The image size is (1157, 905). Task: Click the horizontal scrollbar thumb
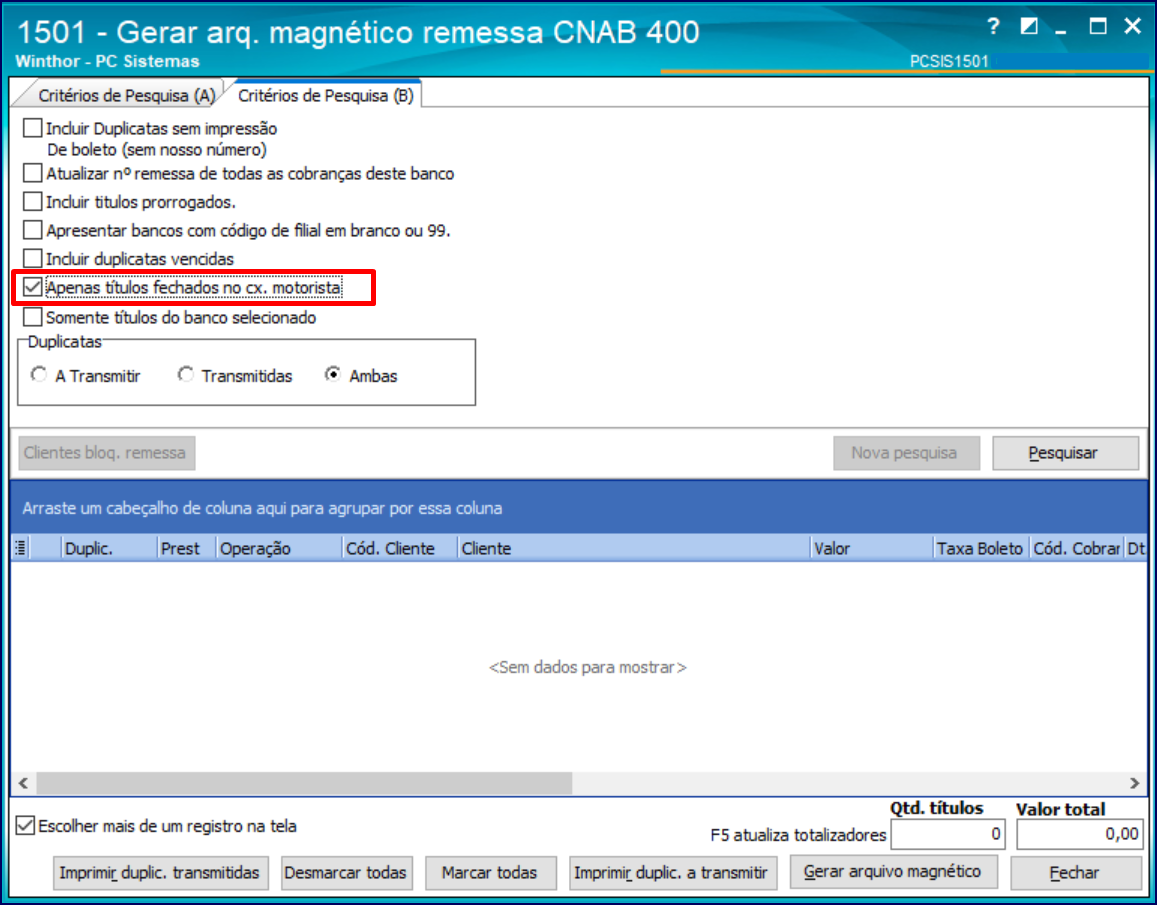[x=304, y=782]
